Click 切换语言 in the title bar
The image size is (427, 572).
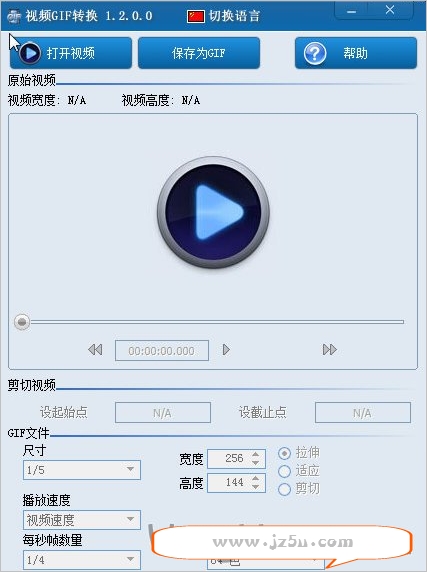(x=234, y=16)
